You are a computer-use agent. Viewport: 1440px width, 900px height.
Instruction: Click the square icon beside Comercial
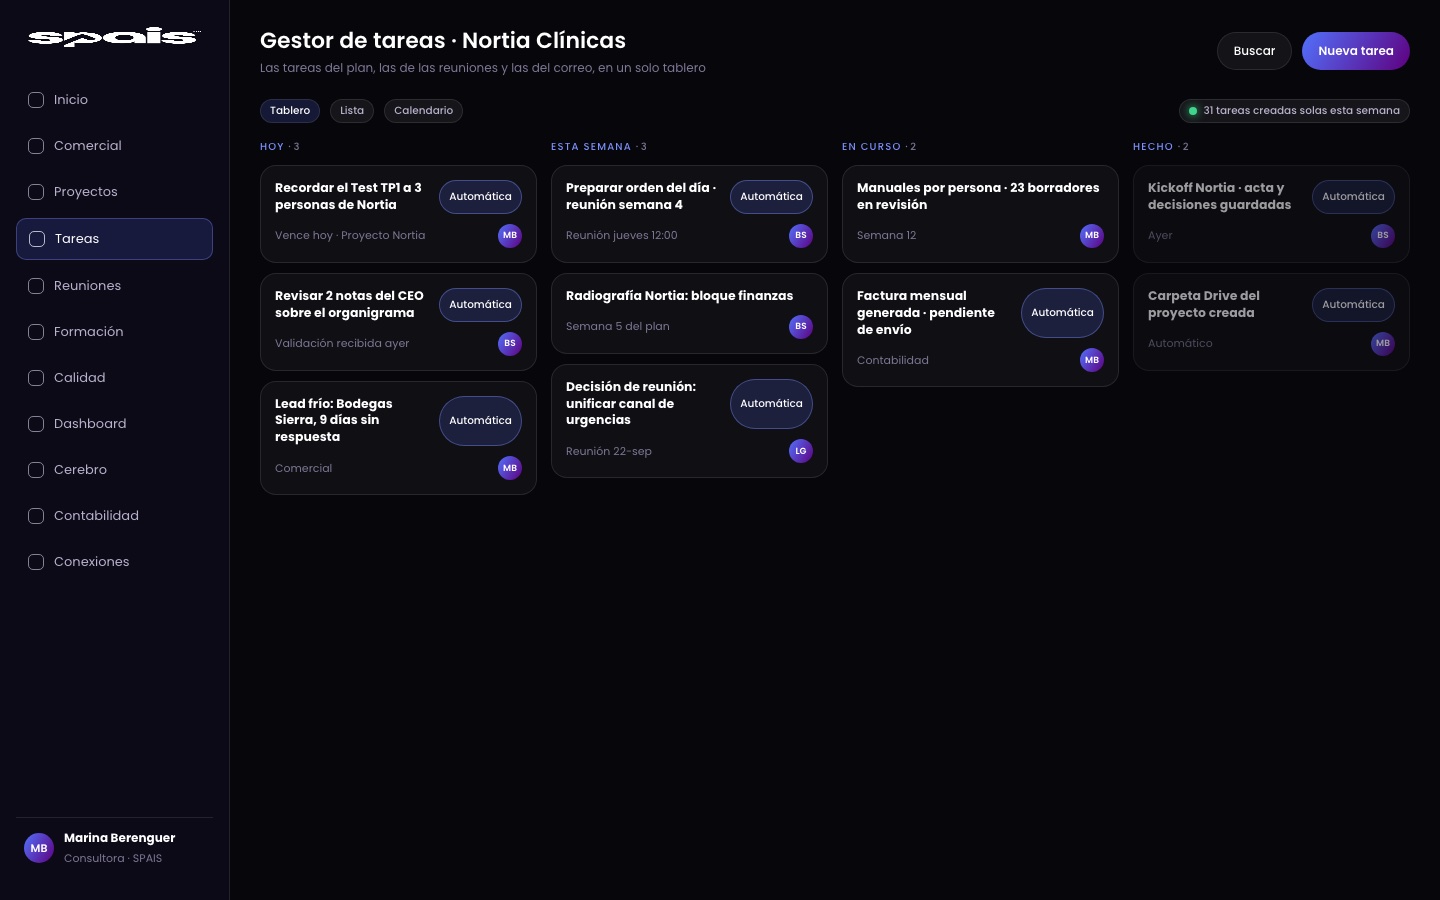point(36,146)
